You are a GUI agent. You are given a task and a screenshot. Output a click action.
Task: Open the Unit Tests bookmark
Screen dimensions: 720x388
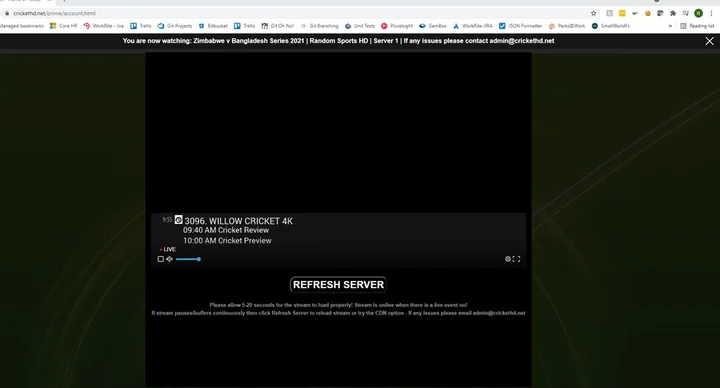click(360, 26)
